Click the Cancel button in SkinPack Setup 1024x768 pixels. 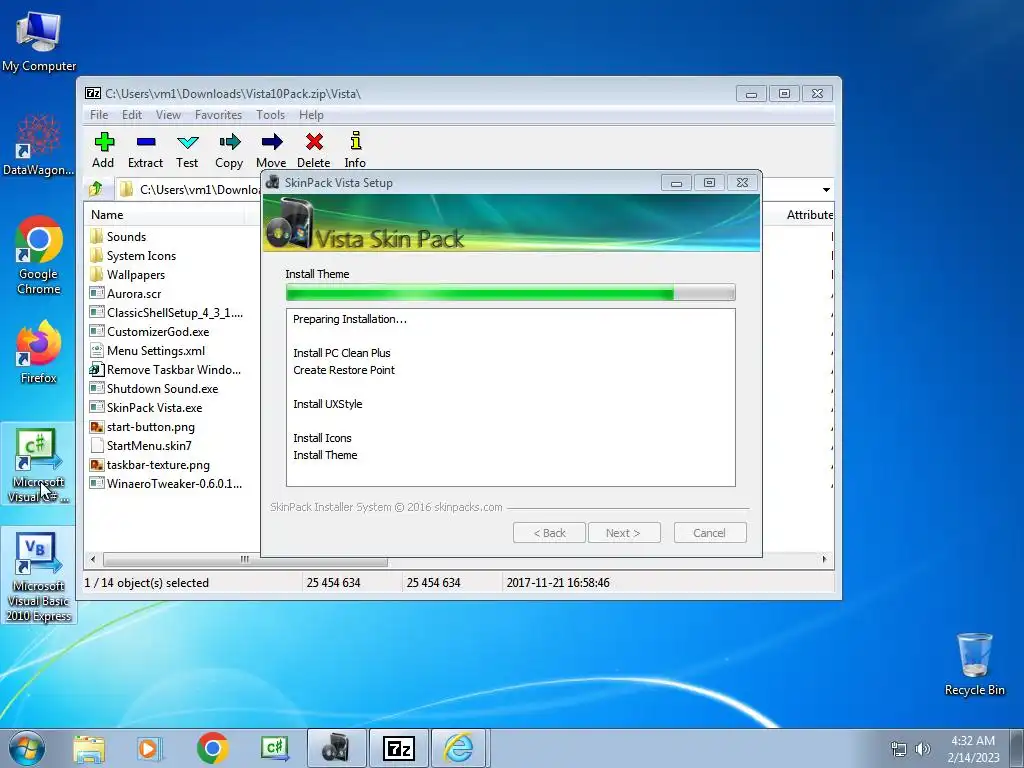[710, 533]
